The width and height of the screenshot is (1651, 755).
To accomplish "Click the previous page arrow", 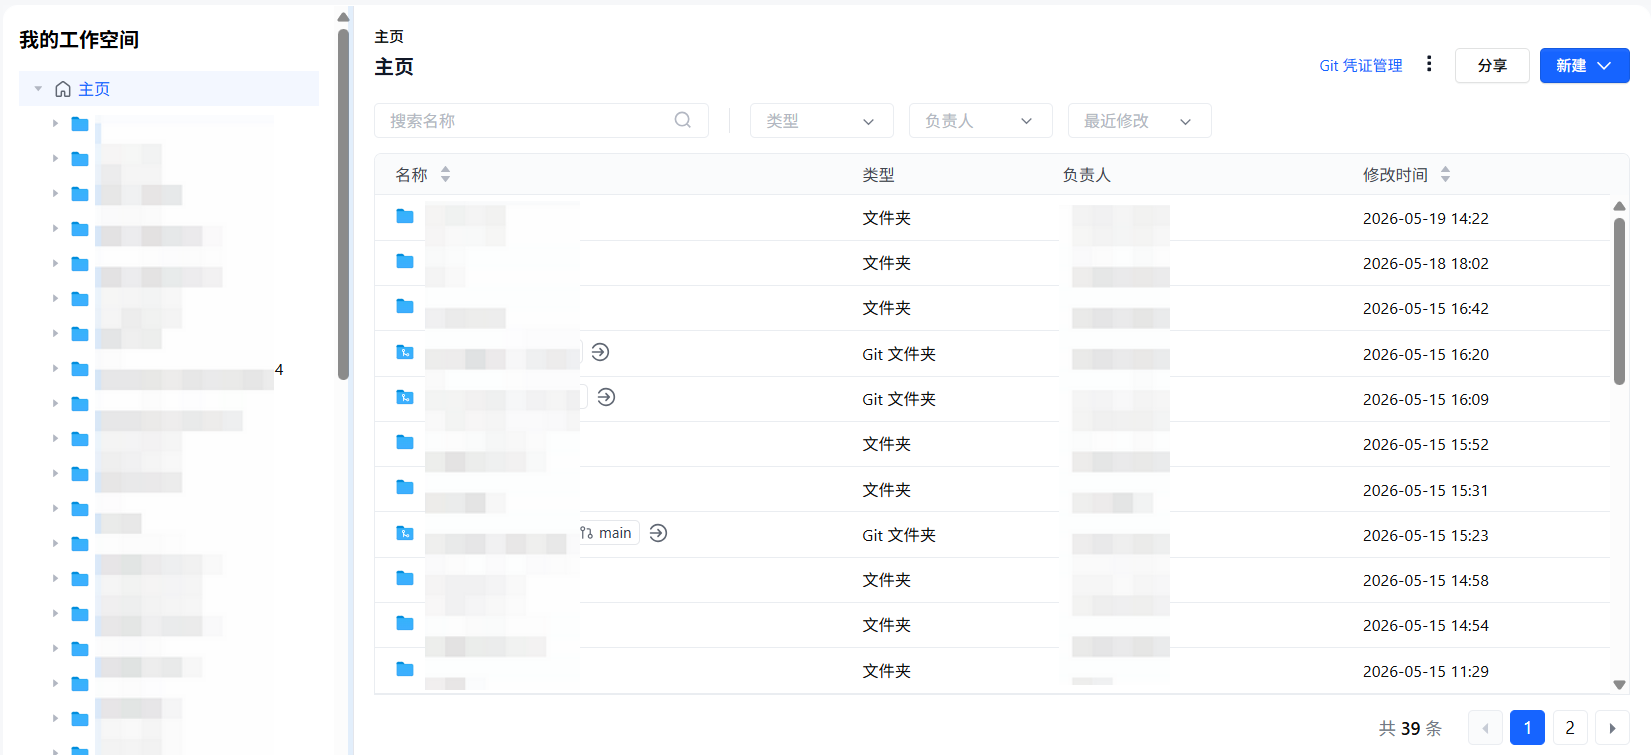I will [x=1485, y=728].
